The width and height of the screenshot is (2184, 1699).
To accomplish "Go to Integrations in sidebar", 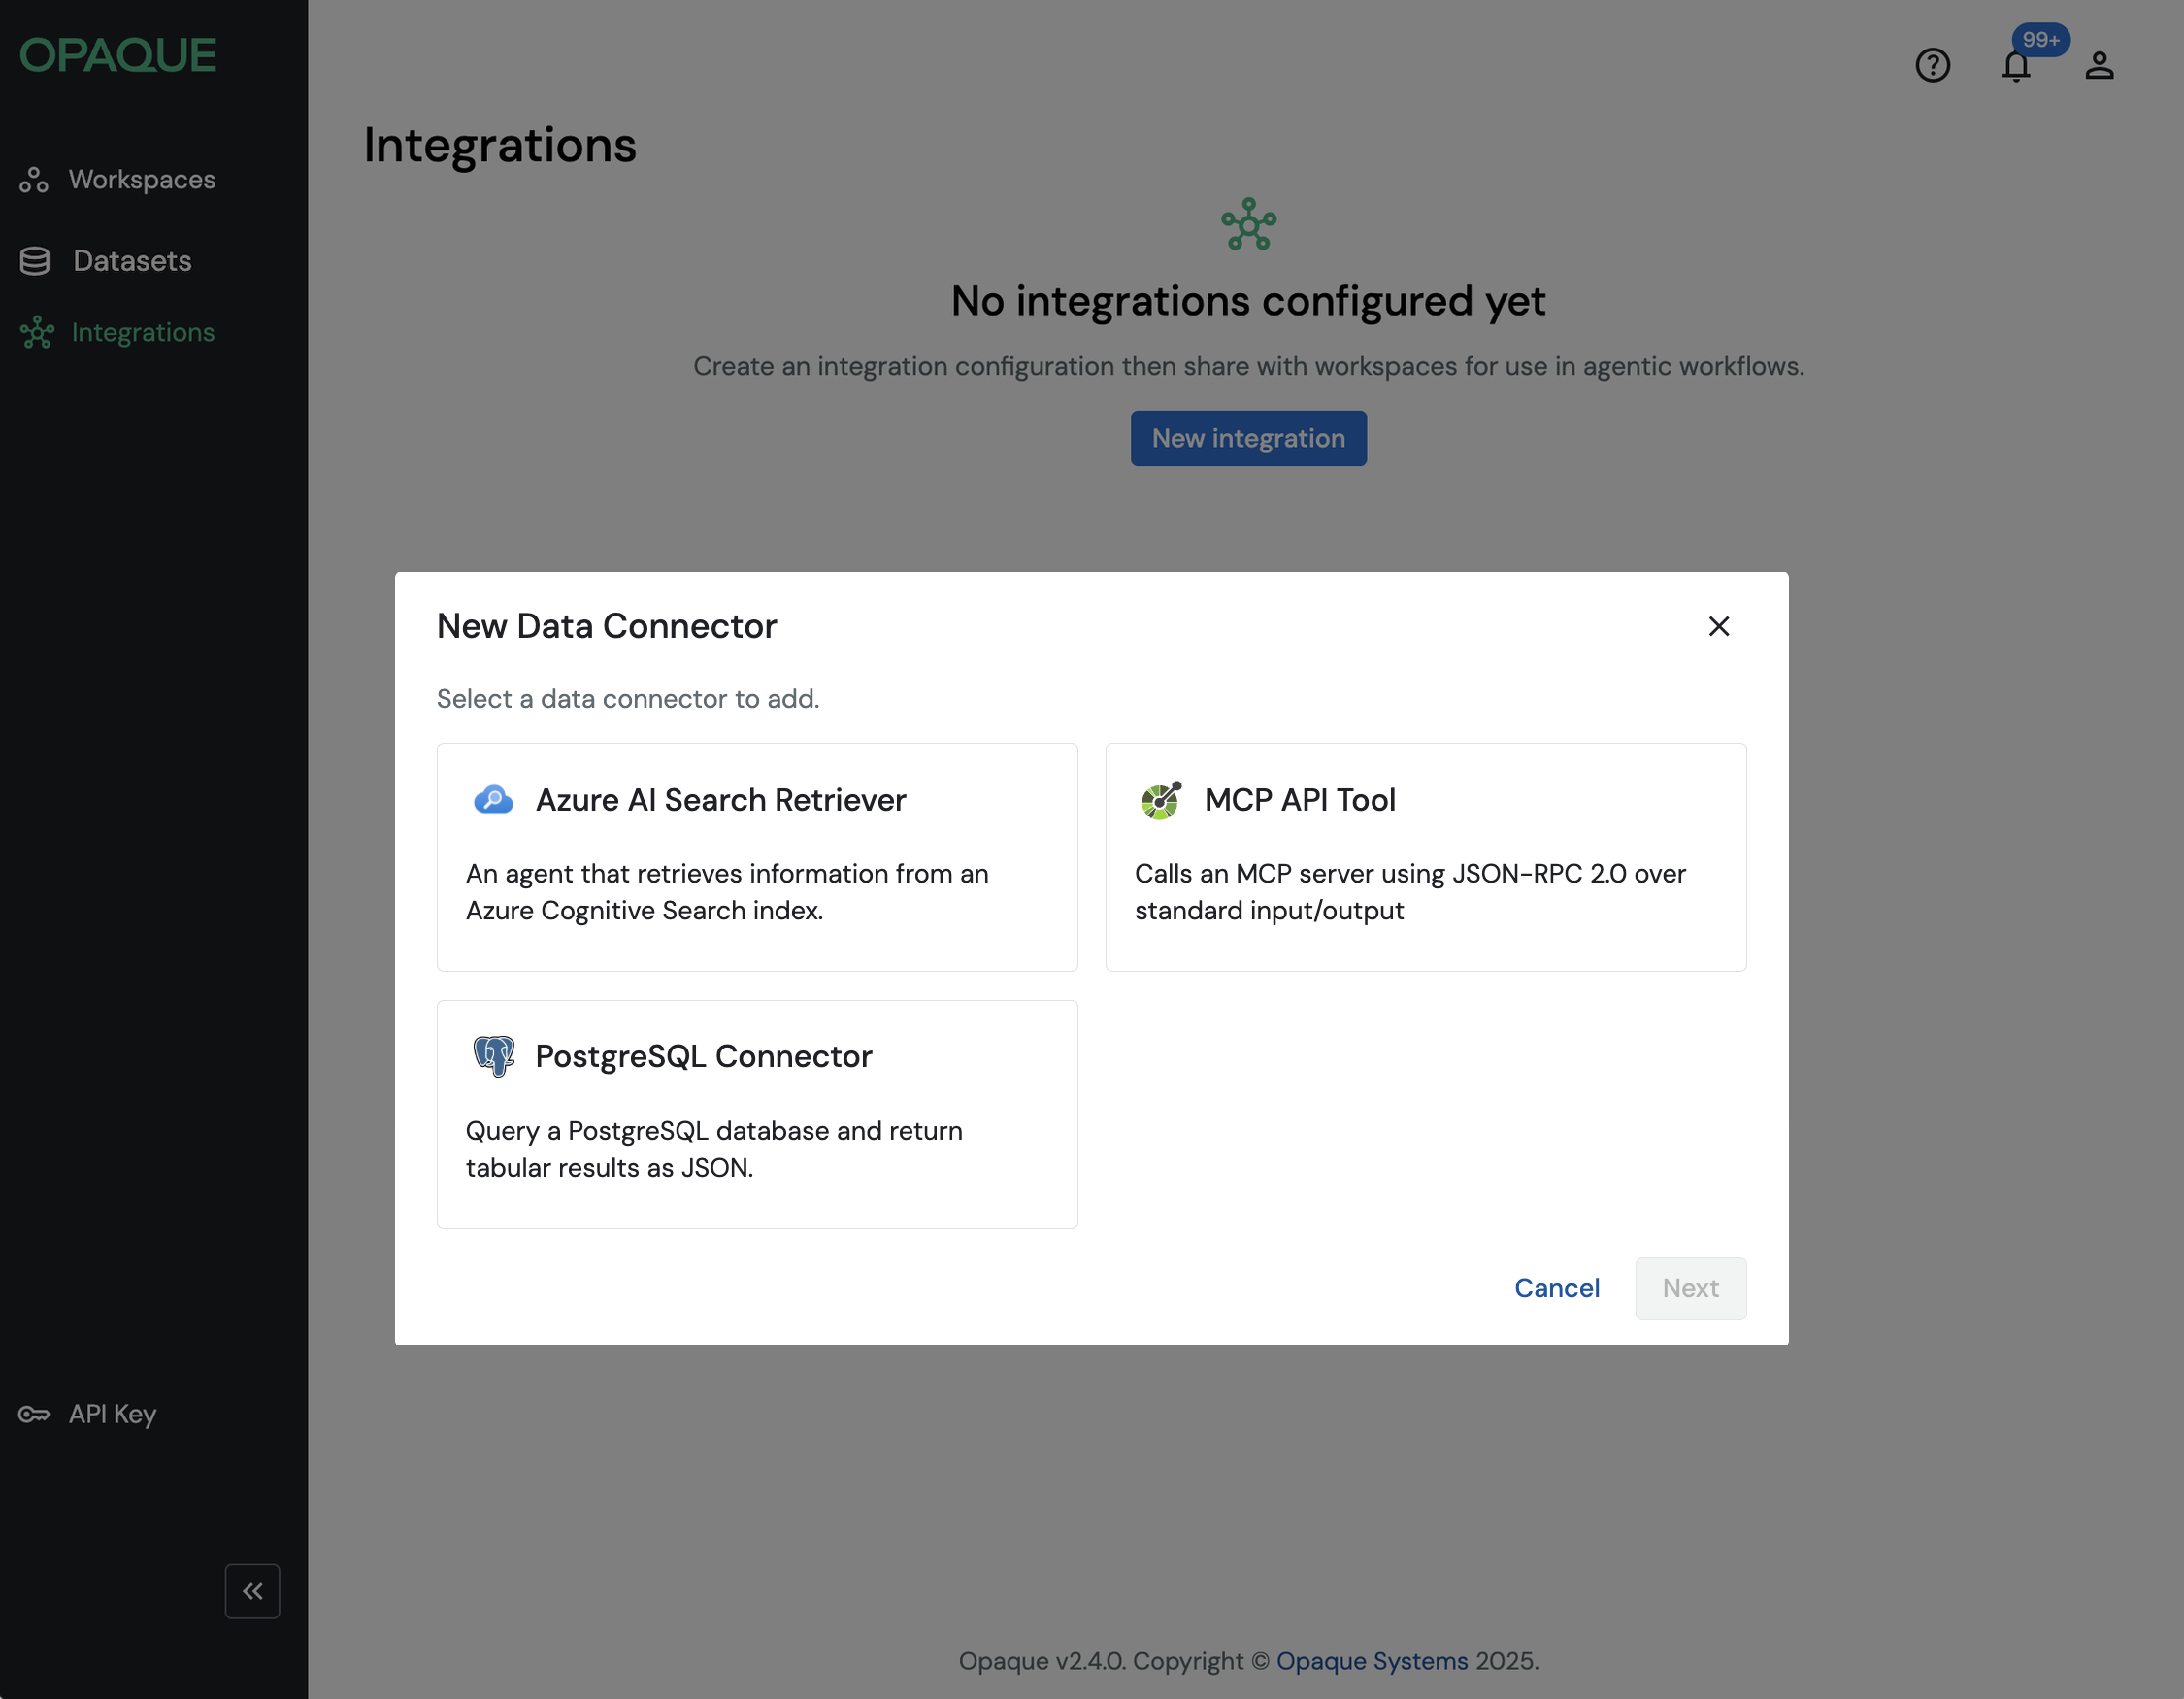I will (143, 332).
